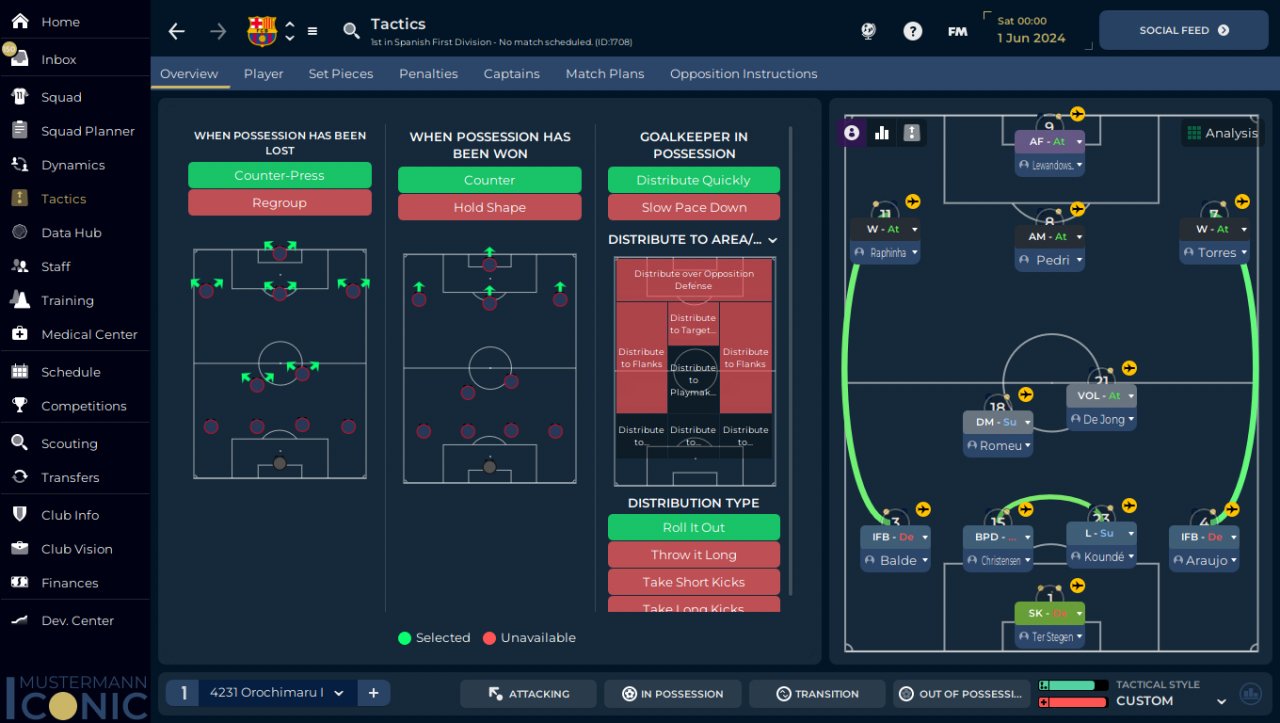Switch to the Captains tab
Image resolution: width=1280 pixels, height=723 pixels.
click(511, 74)
